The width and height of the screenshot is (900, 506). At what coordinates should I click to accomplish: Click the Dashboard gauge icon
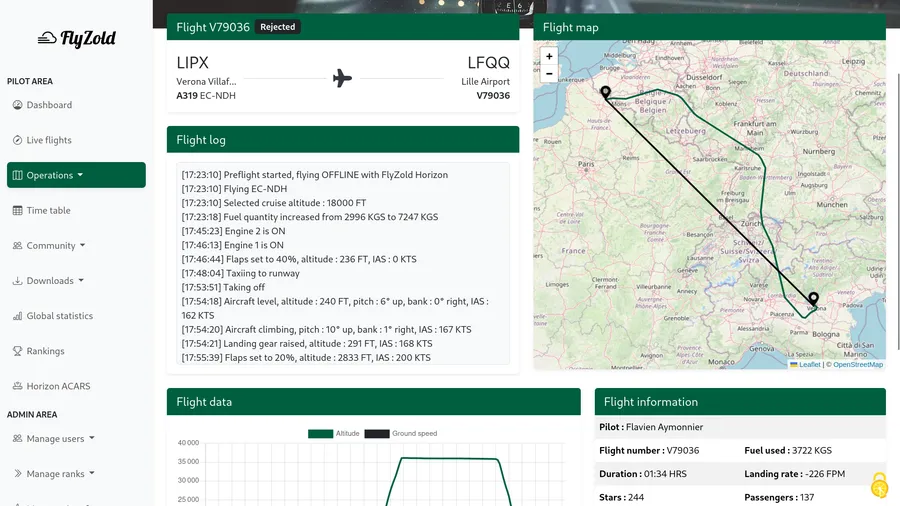(x=18, y=105)
